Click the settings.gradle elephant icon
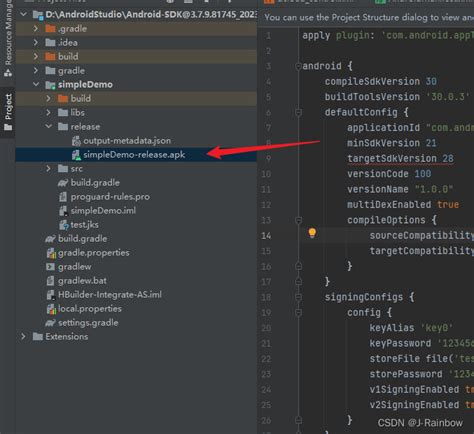Screen dimensions: 474x434 coord(50,323)
